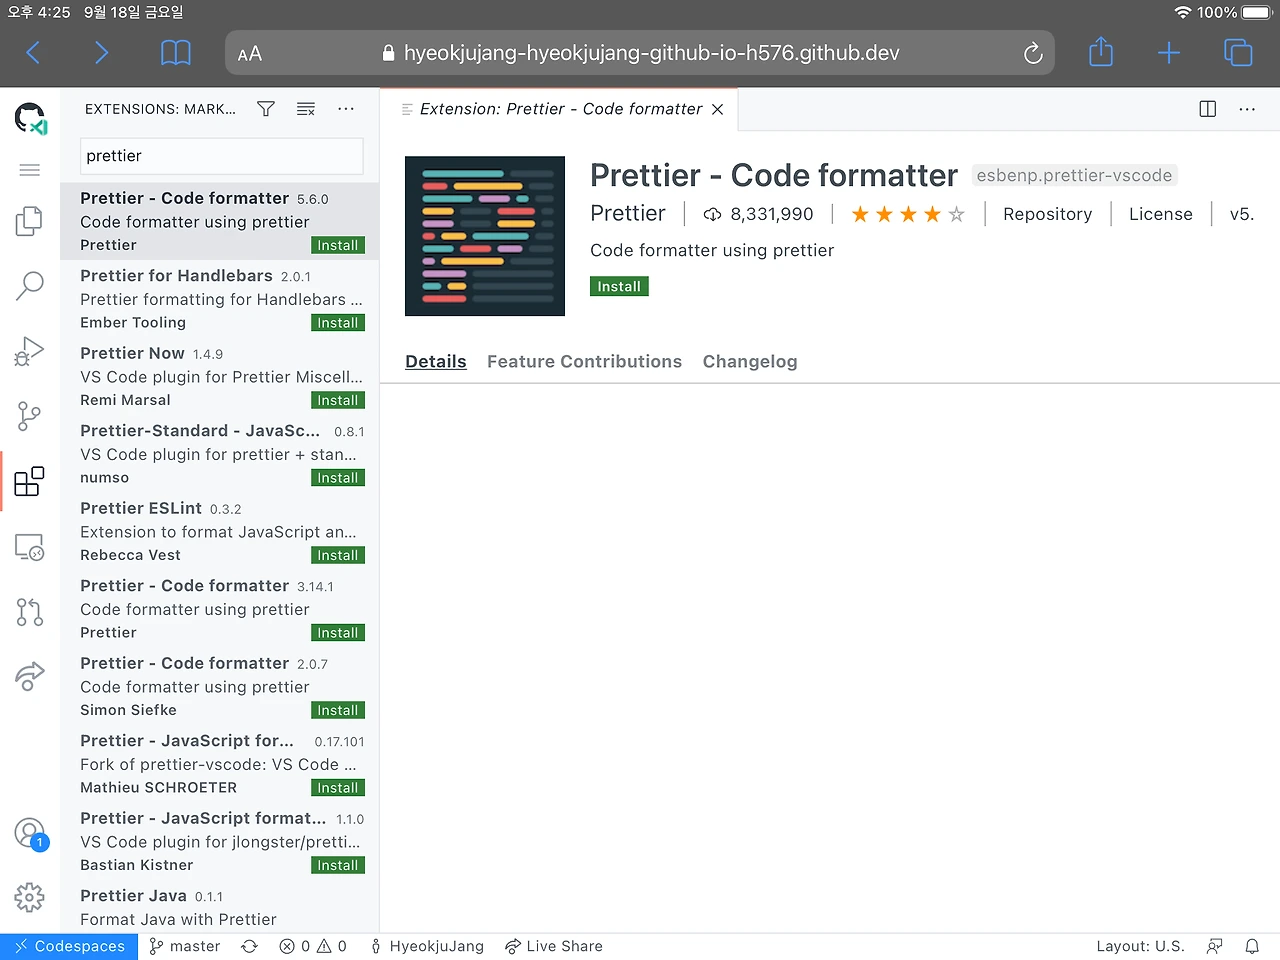Clear extensions search results
Image resolution: width=1280 pixels, height=960 pixels.
[x=306, y=109]
